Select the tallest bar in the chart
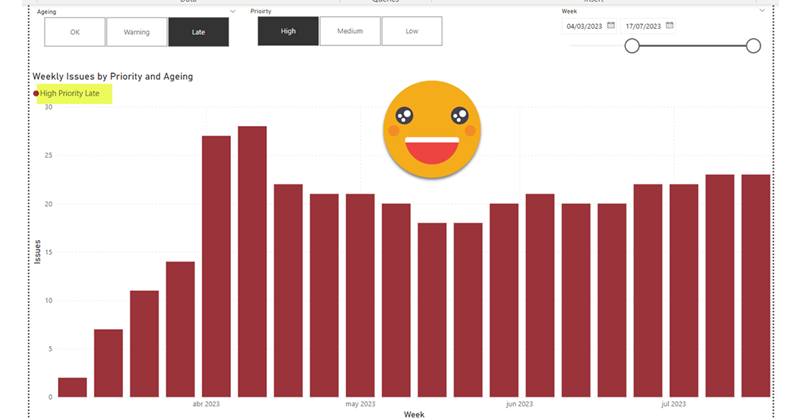 tap(252, 260)
